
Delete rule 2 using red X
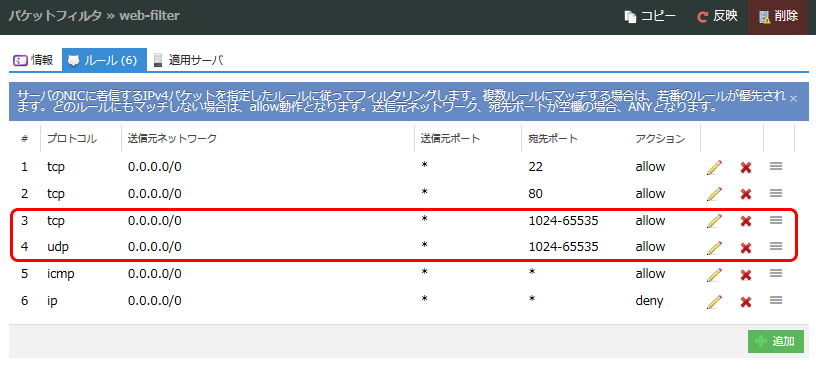(x=746, y=194)
